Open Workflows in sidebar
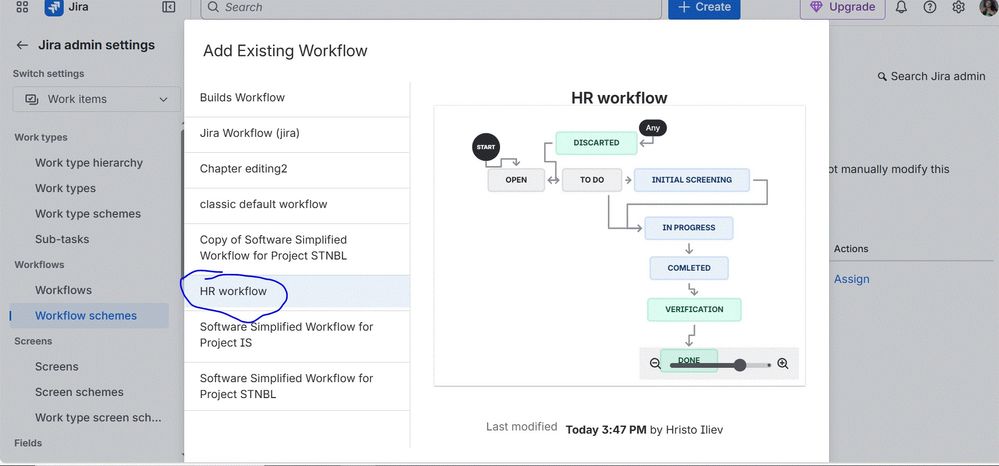The image size is (999, 466). pos(63,290)
